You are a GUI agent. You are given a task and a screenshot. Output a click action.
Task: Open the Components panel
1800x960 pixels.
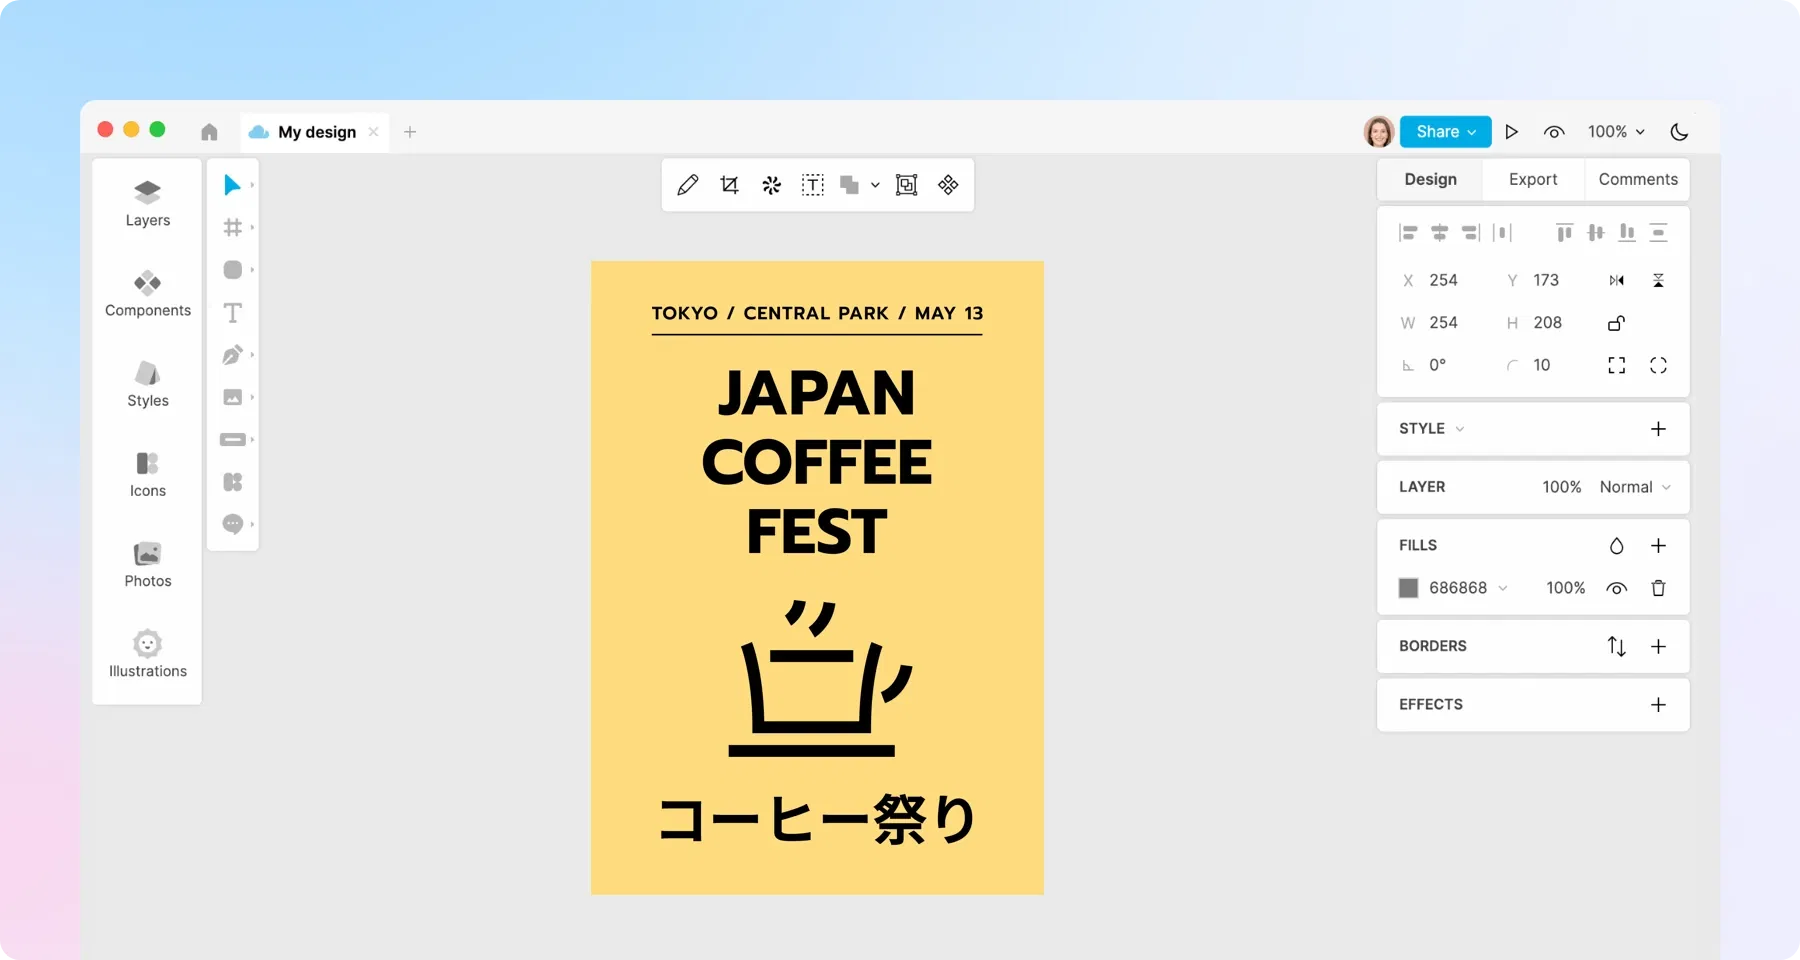(148, 293)
